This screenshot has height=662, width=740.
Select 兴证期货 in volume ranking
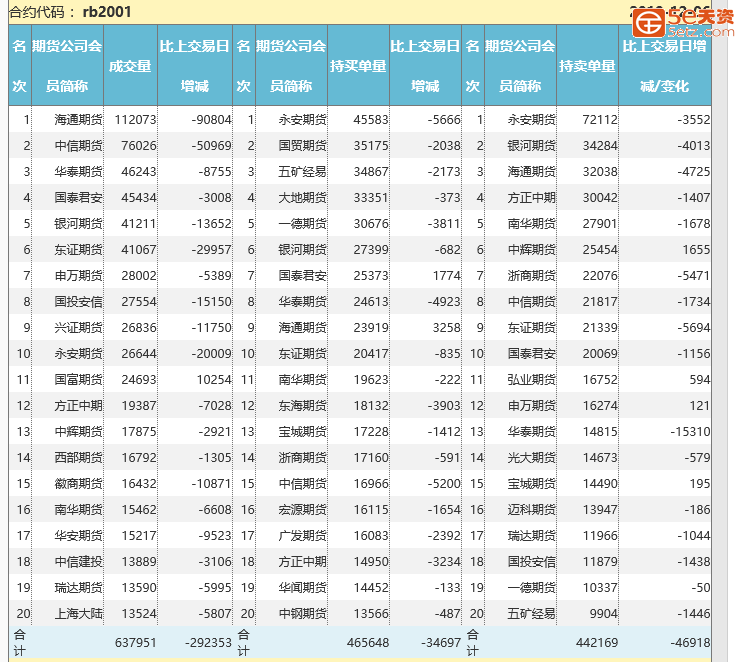[78, 327]
